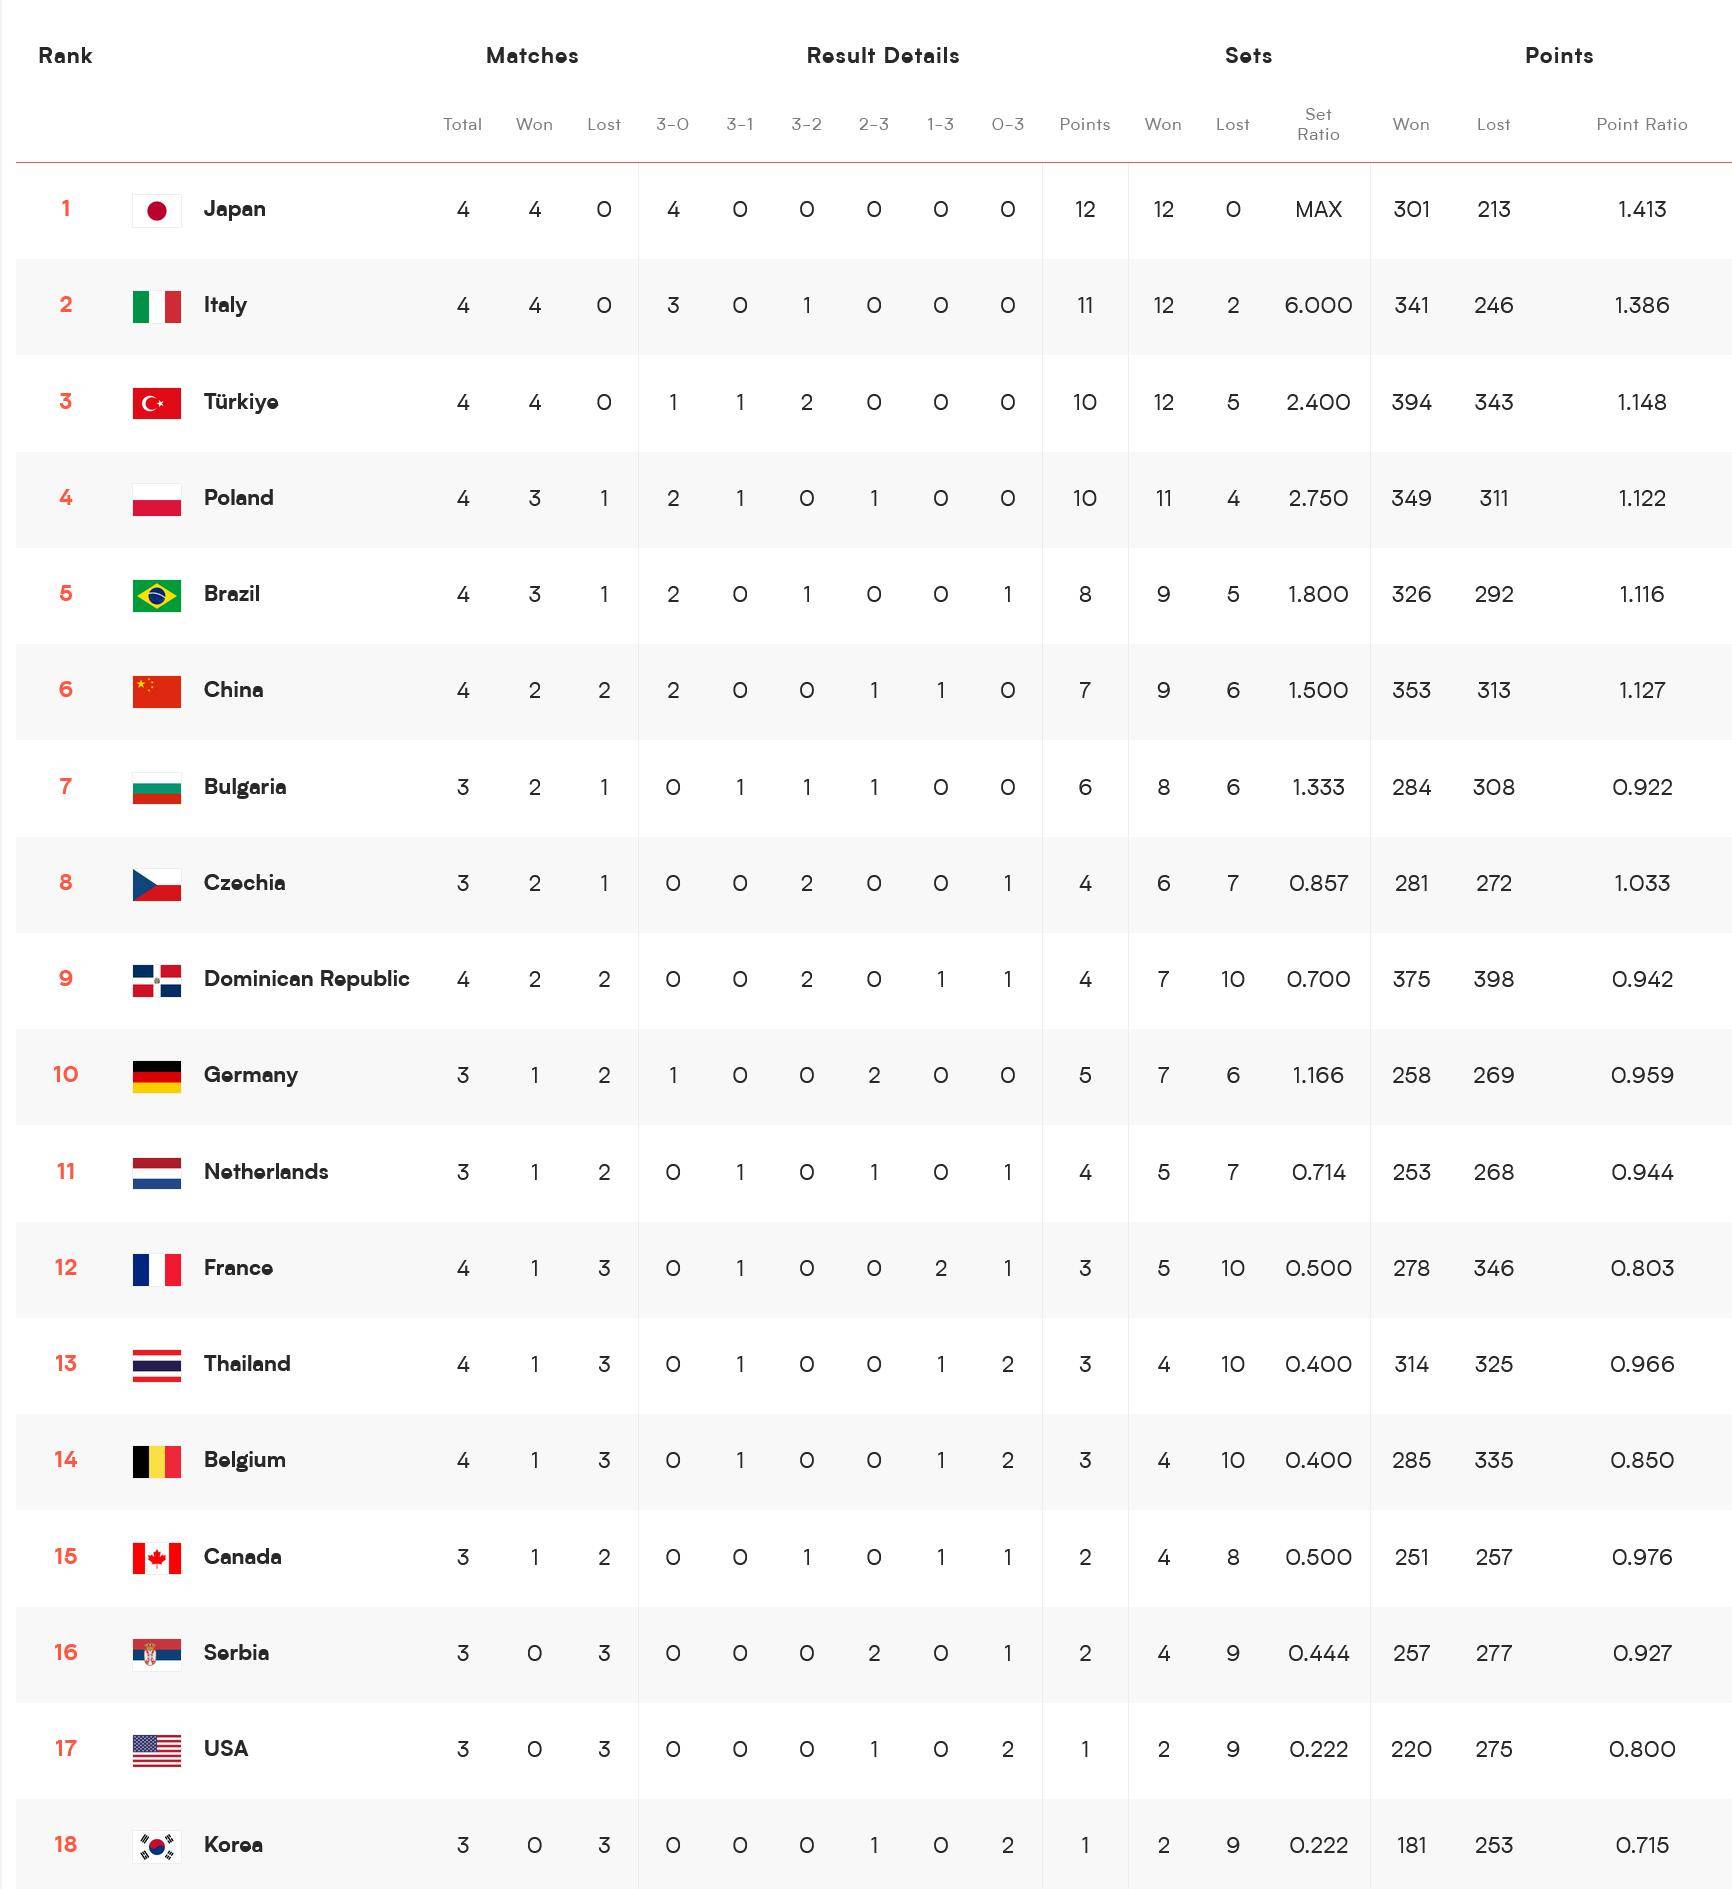Click the USA flag icon
This screenshot has height=1889, width=1732.
157,1750
